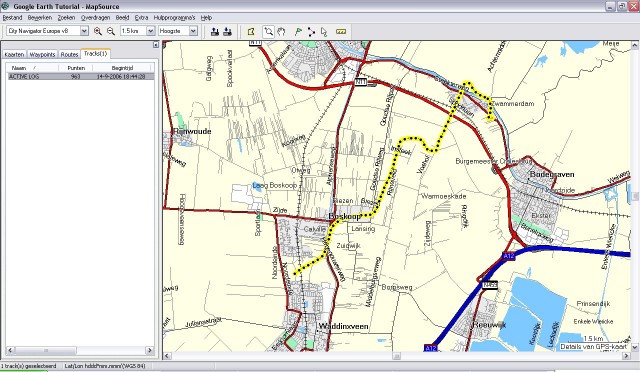The height and width of the screenshot is (372, 640).
Task: Select the Waypoint flag tool
Action: (x=298, y=31)
